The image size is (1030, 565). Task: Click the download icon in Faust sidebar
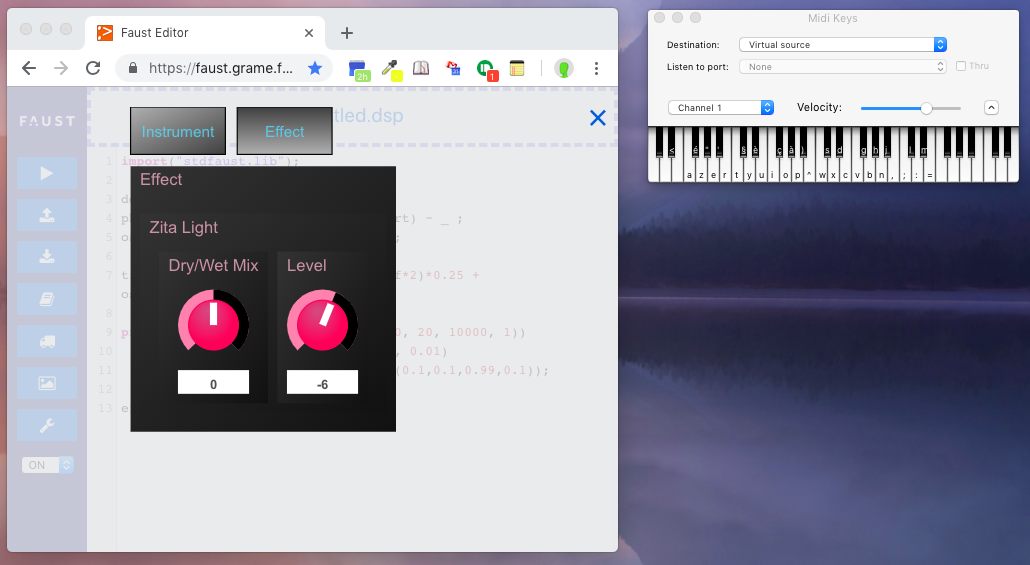click(x=47, y=257)
